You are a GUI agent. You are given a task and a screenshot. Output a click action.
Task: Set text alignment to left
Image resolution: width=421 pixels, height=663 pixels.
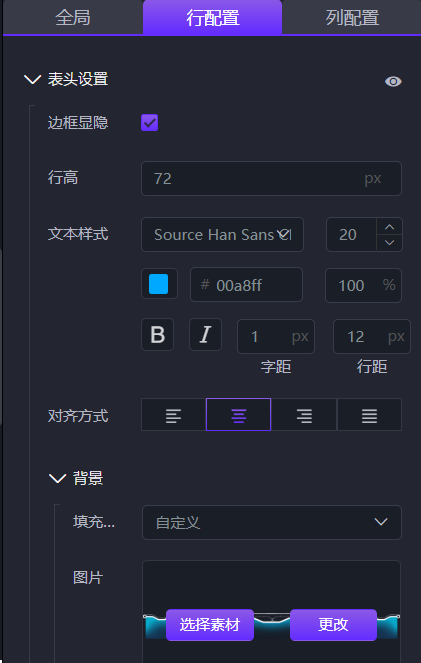pyautogui.click(x=173, y=415)
